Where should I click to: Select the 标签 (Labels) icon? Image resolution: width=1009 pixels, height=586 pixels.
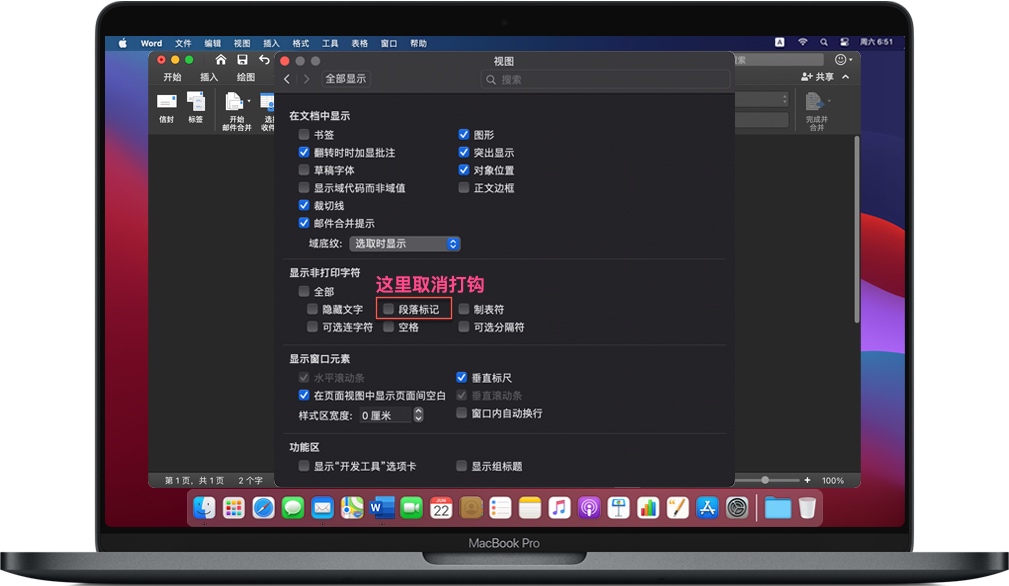[196, 105]
